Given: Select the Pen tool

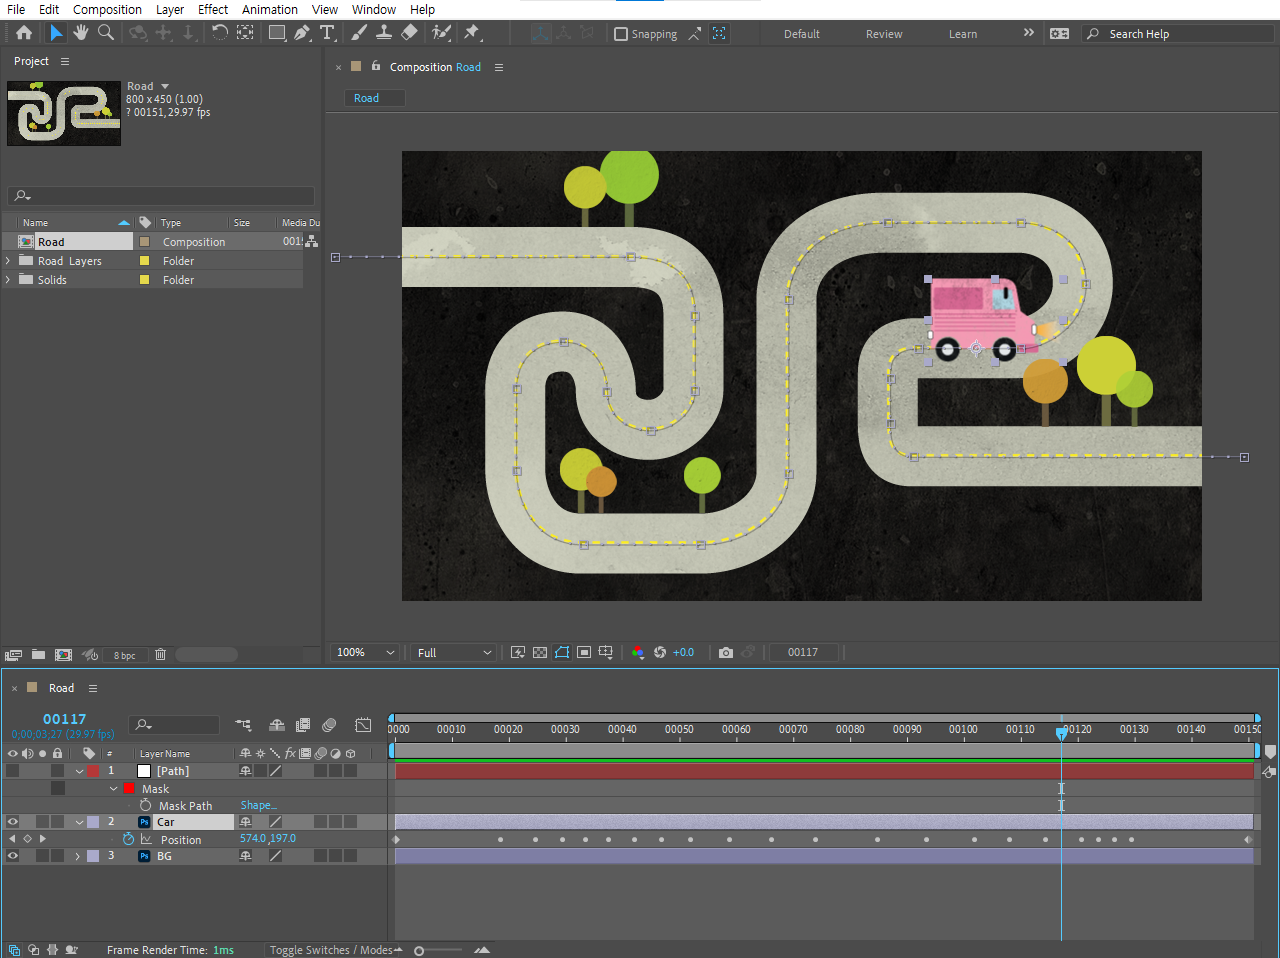Looking at the screenshot, I should (x=302, y=33).
